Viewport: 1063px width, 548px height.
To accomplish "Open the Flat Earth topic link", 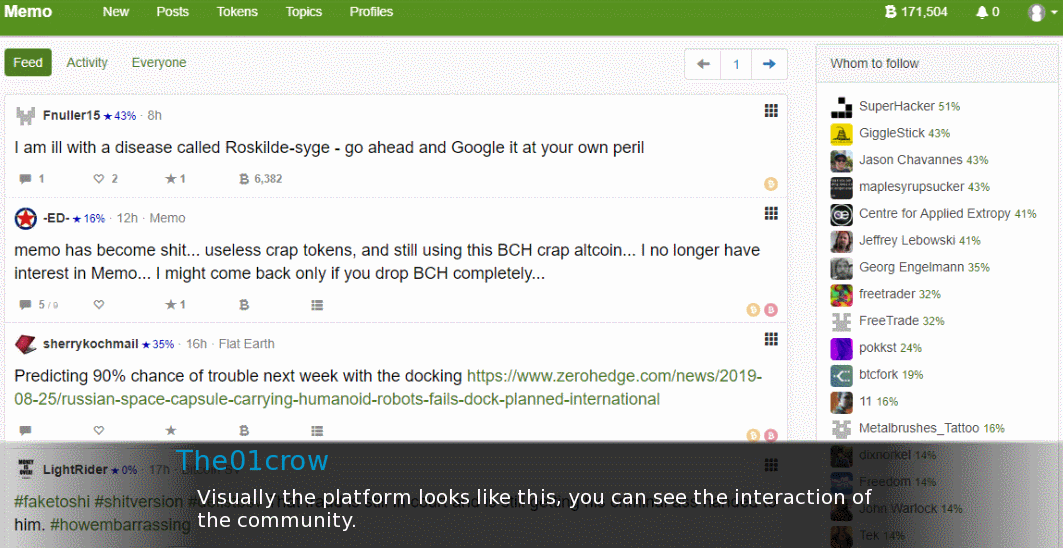I will pos(246,344).
